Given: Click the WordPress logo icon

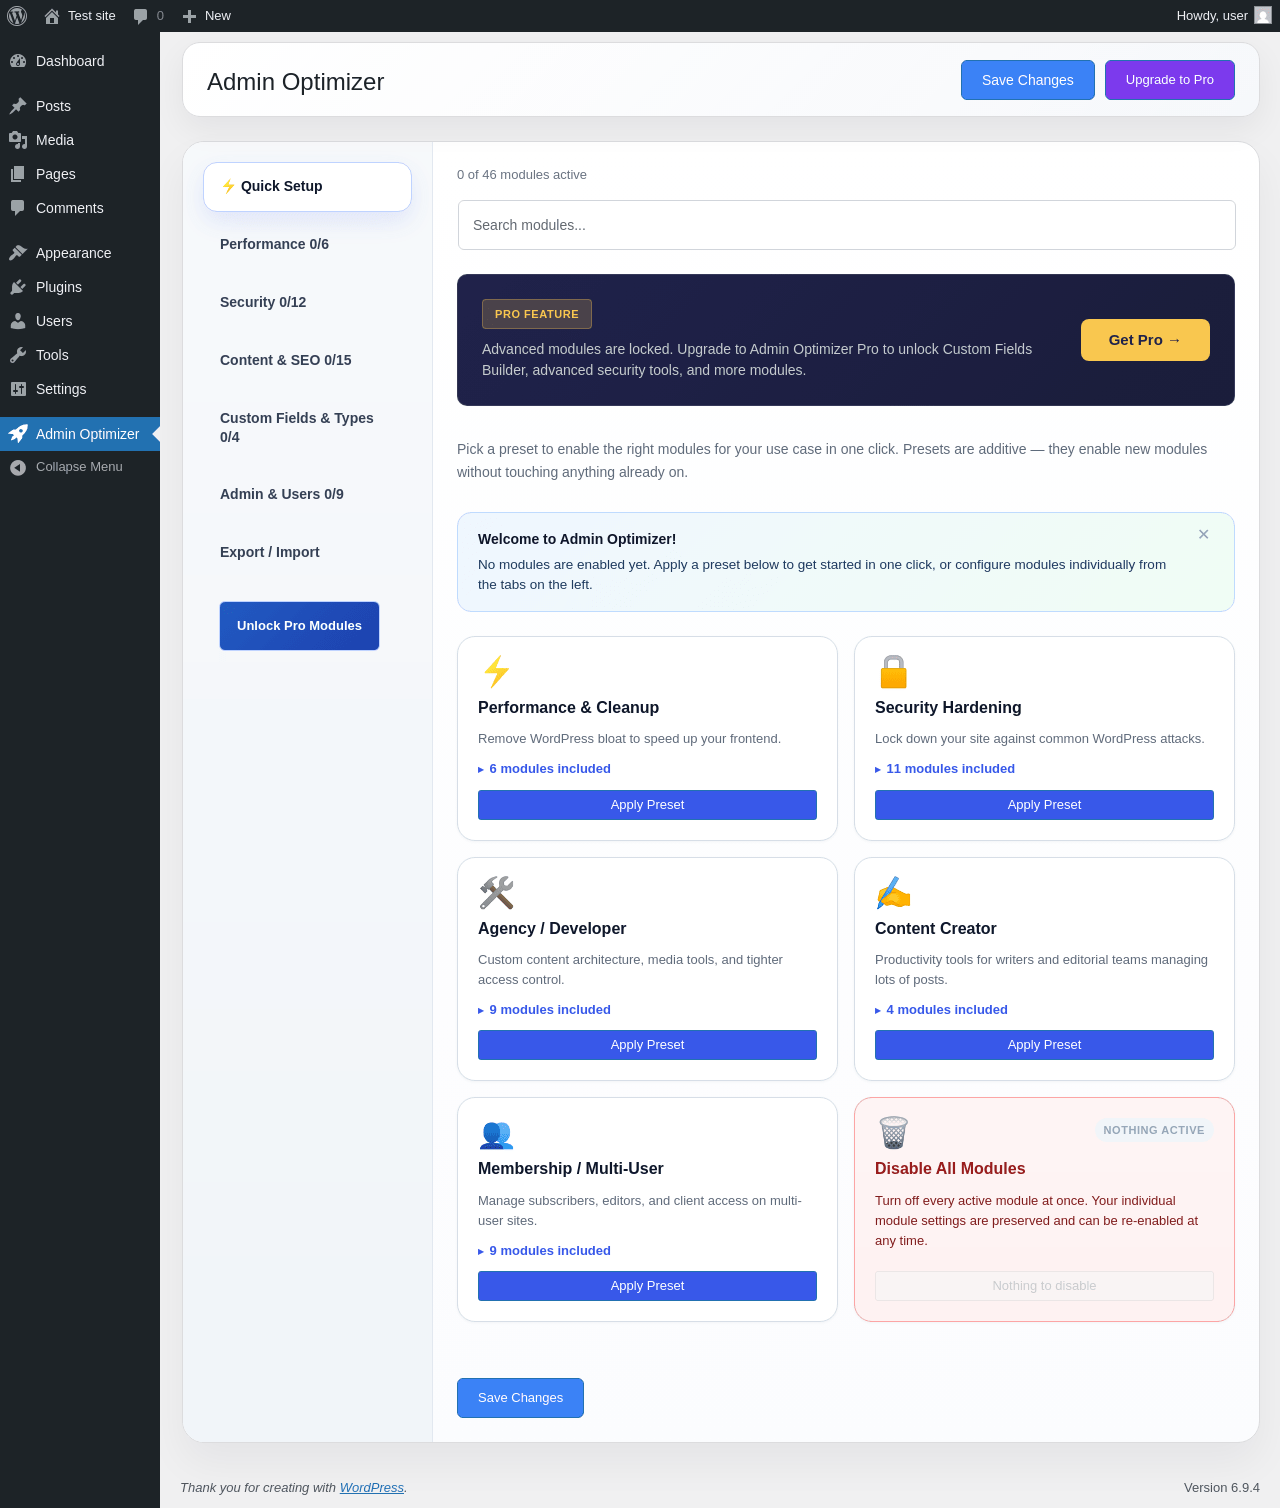Looking at the screenshot, I should click(17, 16).
